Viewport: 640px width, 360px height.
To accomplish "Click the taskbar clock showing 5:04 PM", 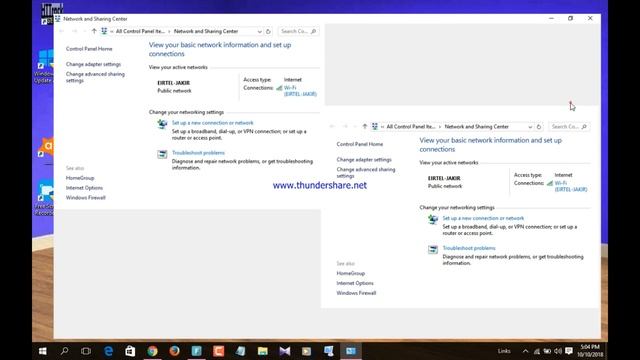I will pyautogui.click(x=590, y=351).
